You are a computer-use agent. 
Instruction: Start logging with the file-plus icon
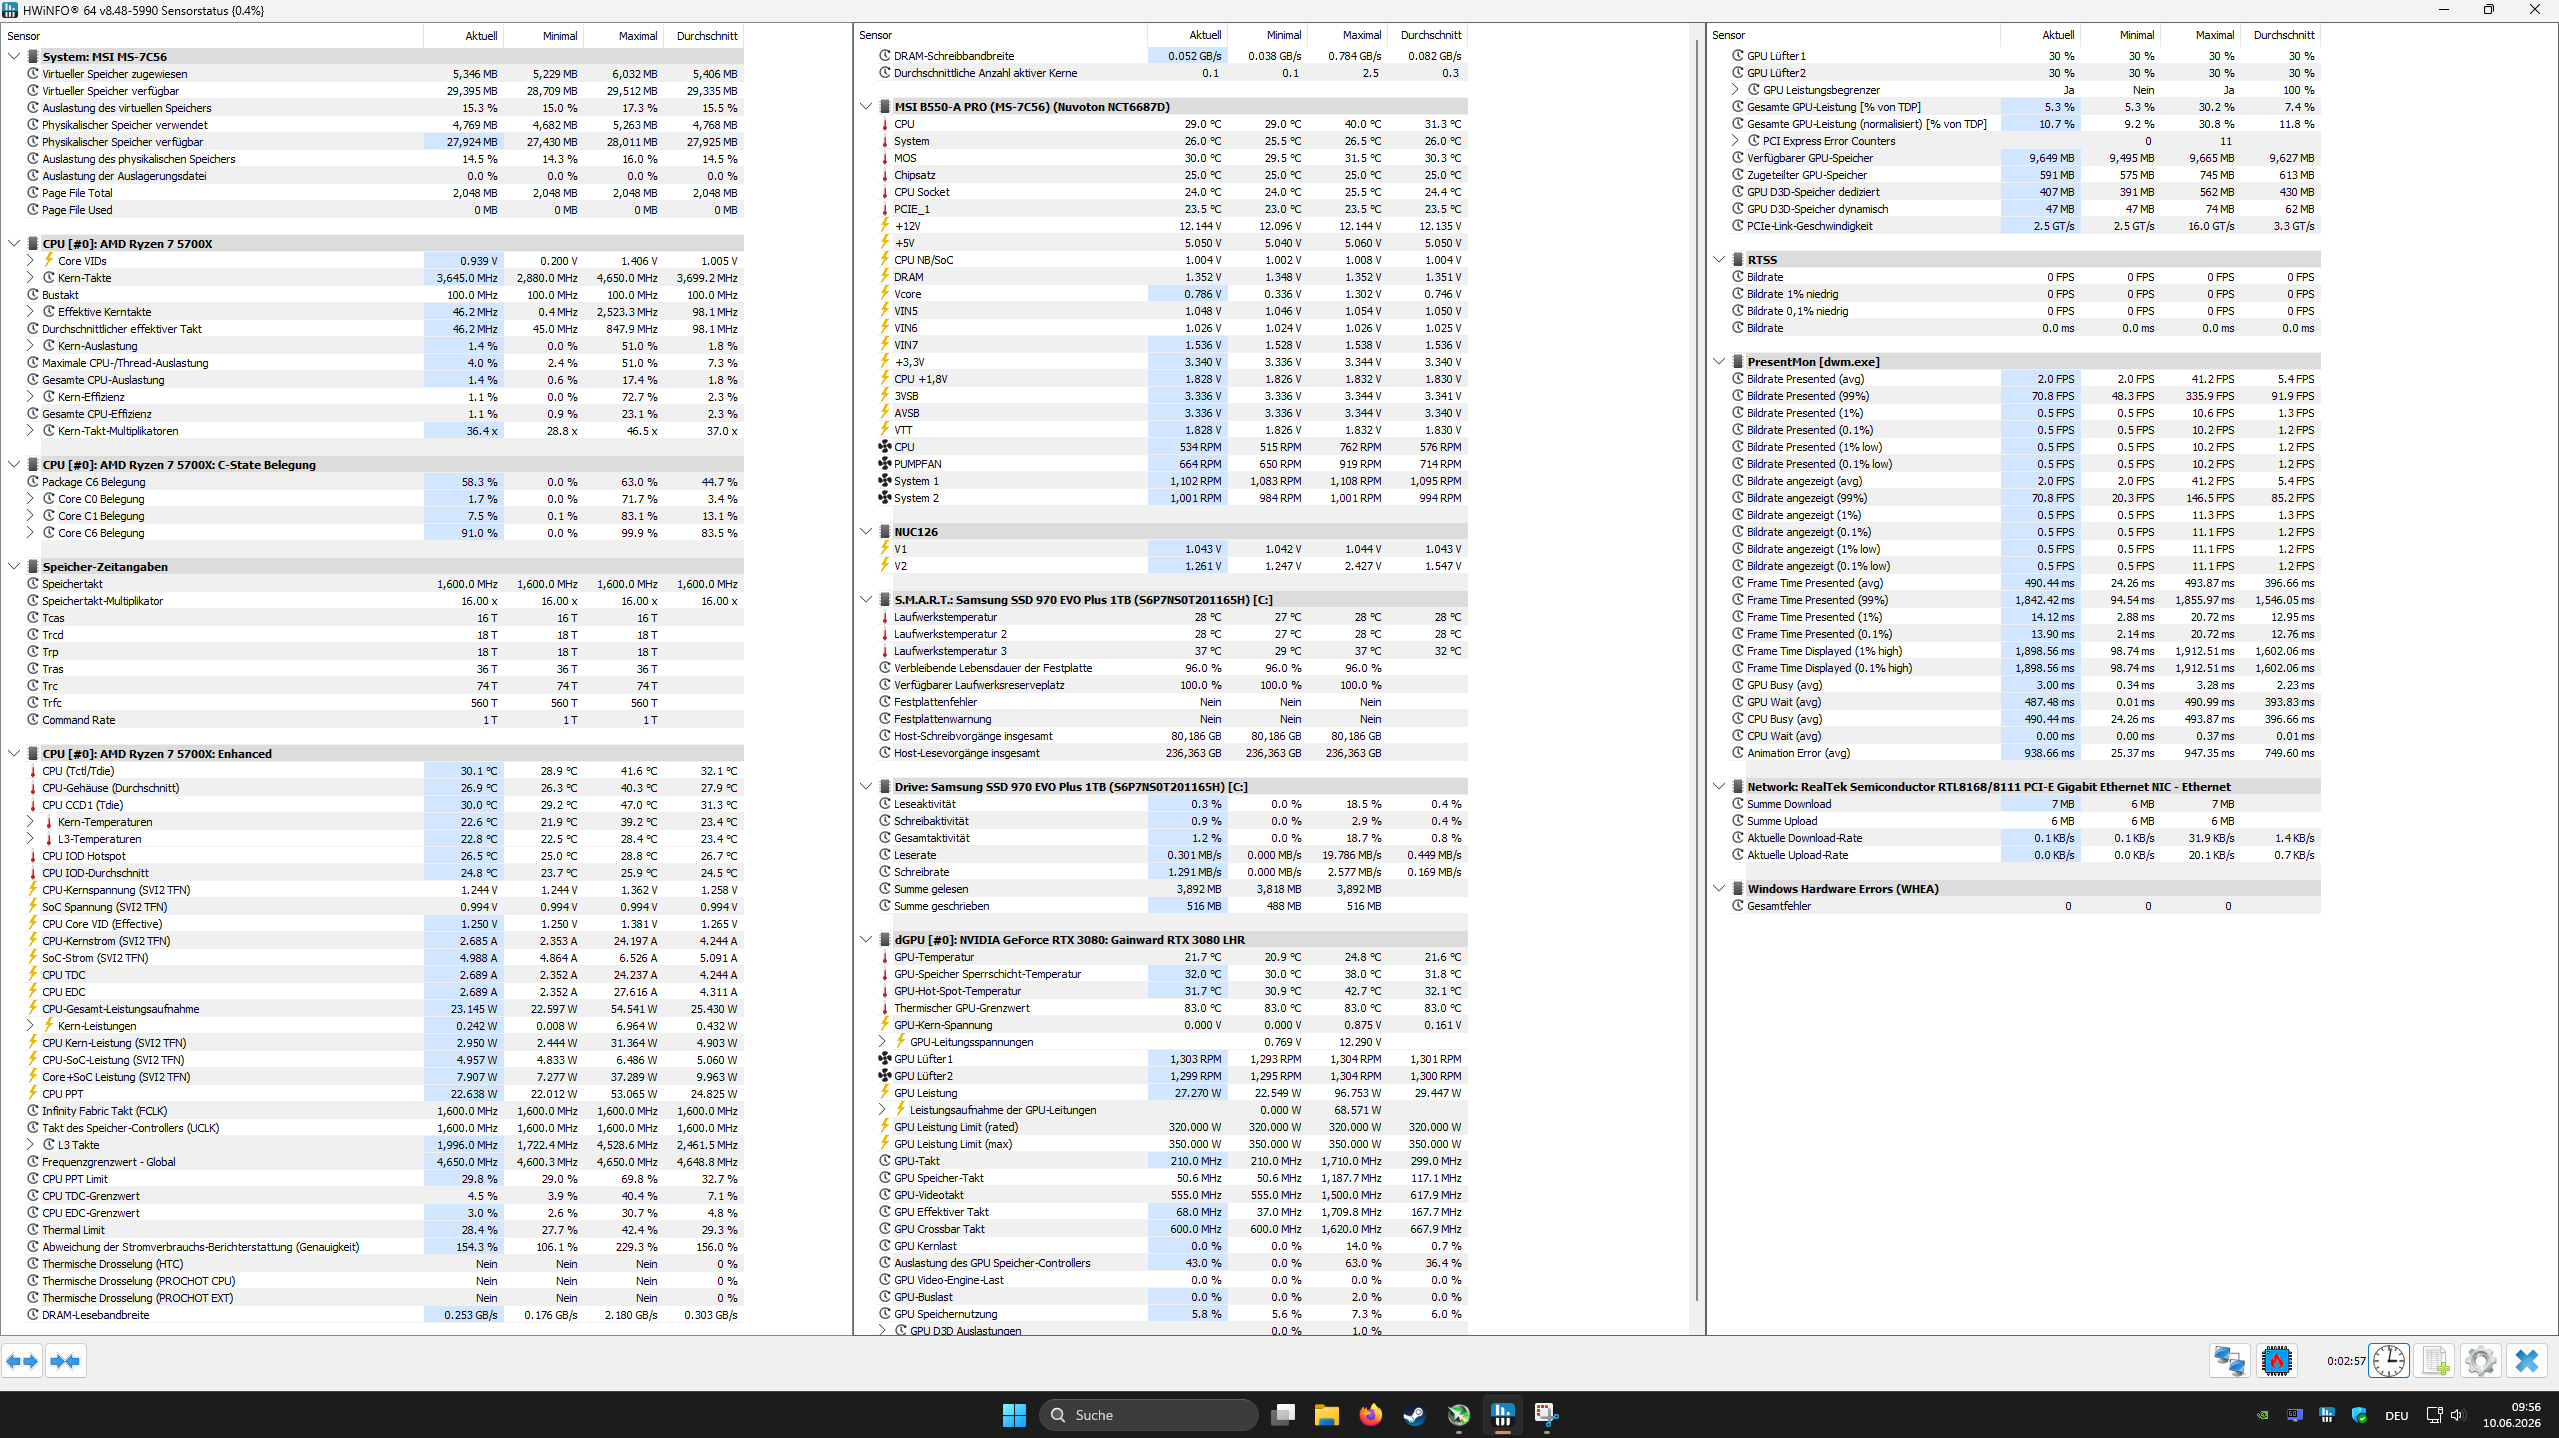(x=2435, y=1361)
